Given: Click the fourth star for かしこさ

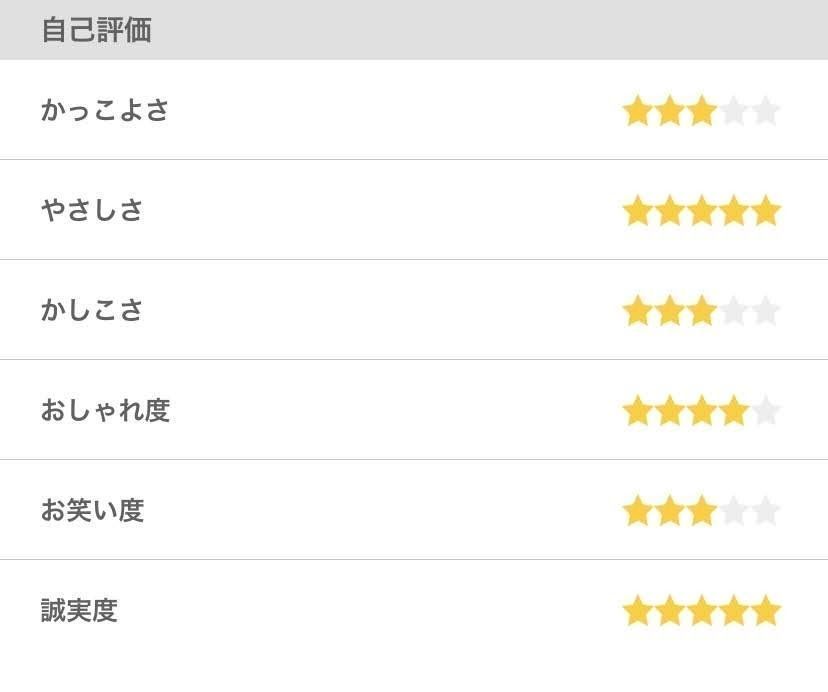Looking at the screenshot, I should coord(733,311).
